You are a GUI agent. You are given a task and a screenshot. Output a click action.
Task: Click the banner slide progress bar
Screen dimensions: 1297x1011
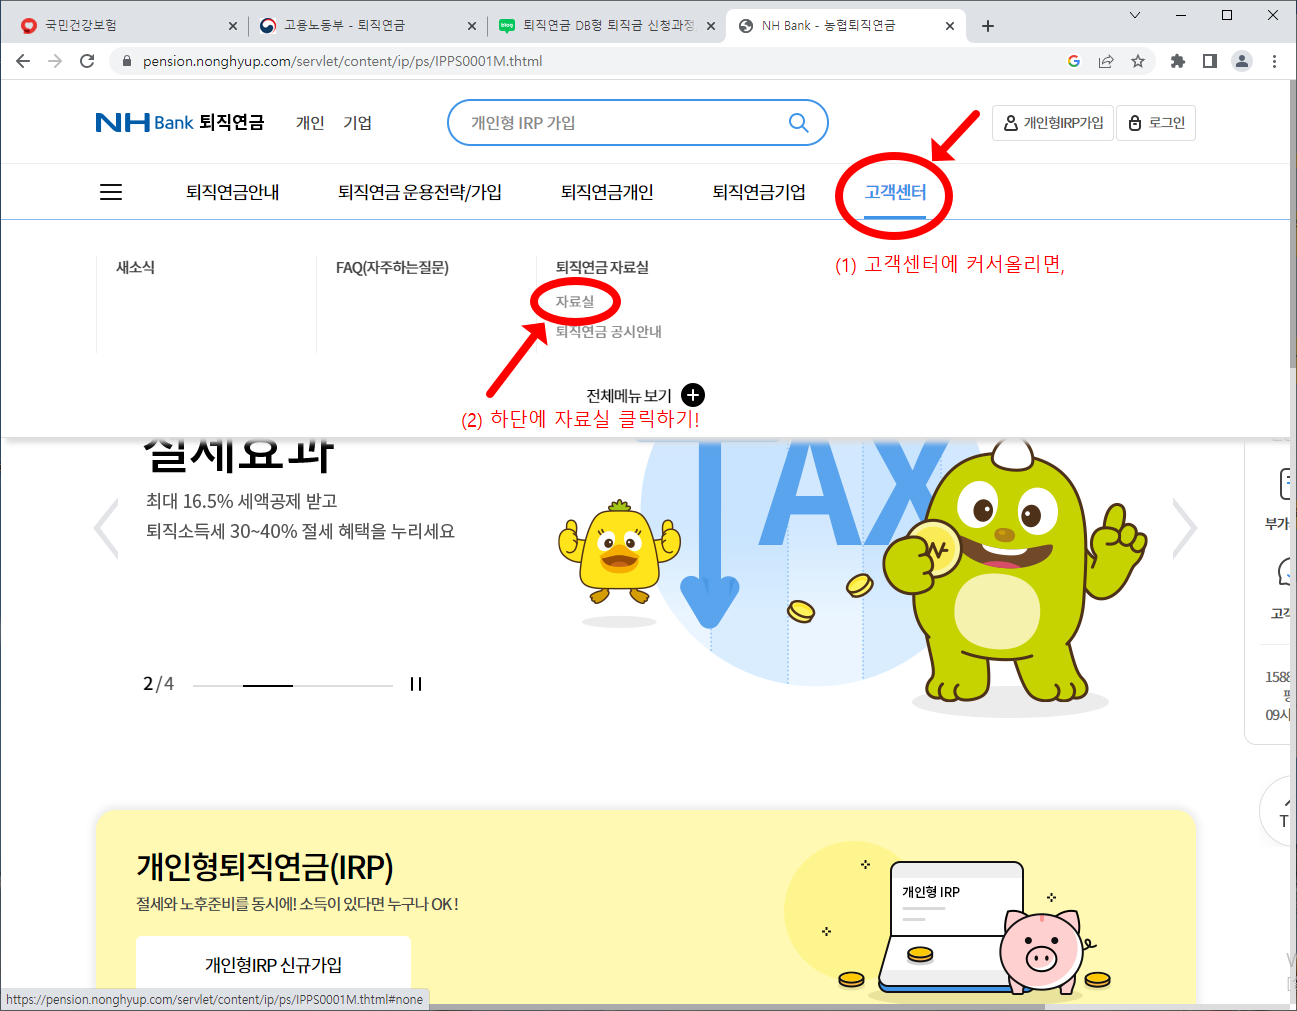(293, 685)
